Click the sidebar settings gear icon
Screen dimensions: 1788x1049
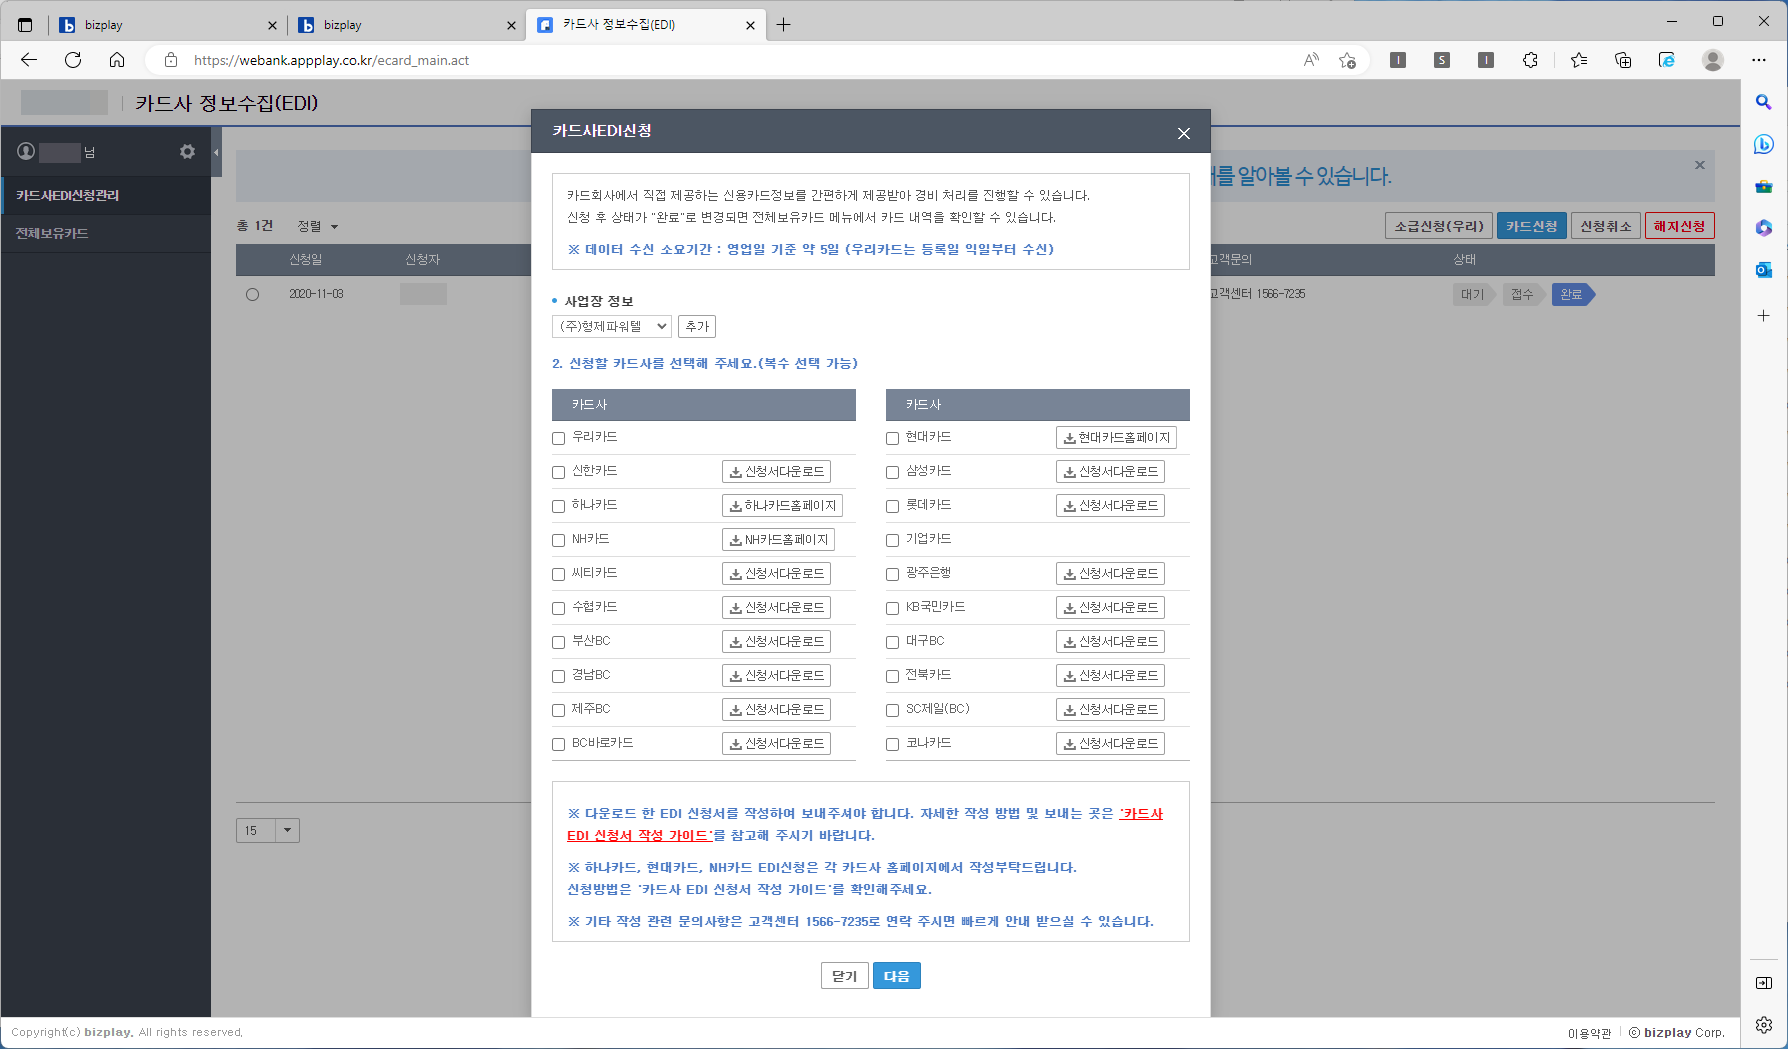pyautogui.click(x=187, y=151)
